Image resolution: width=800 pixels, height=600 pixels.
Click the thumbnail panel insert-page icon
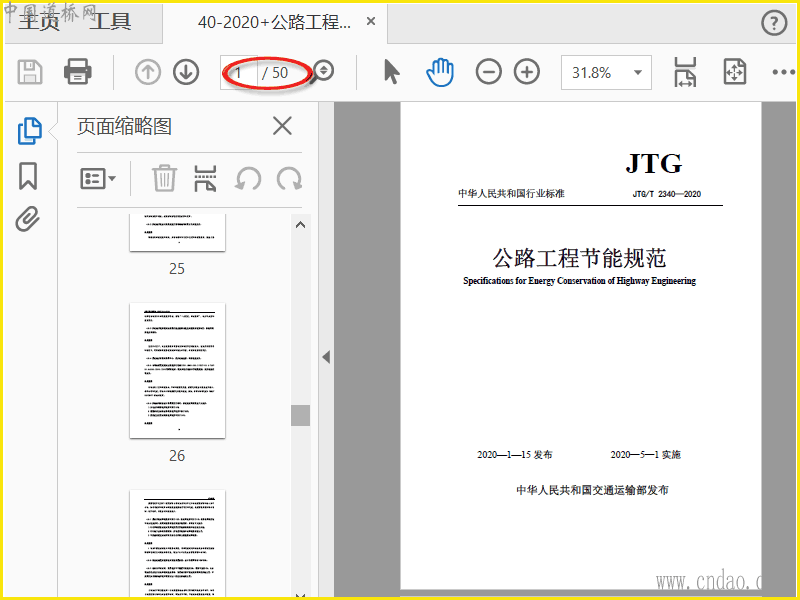205,179
